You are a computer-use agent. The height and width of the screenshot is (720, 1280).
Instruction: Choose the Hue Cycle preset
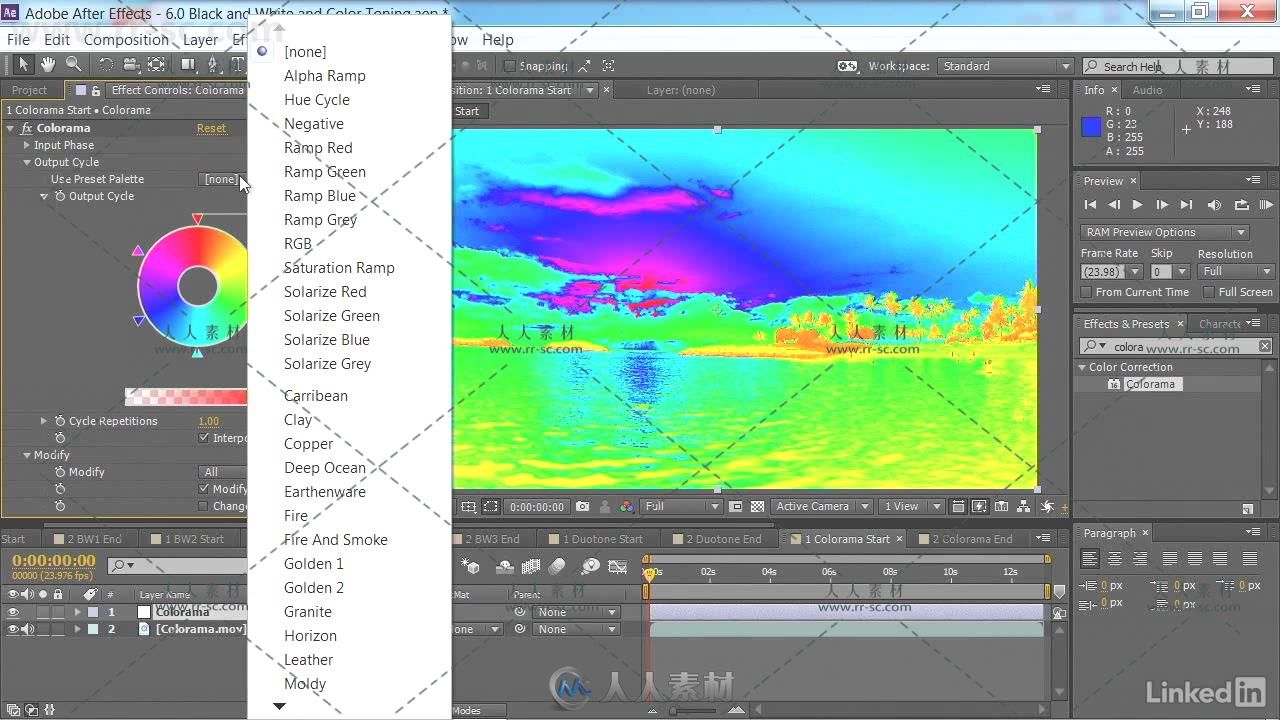pyautogui.click(x=317, y=99)
